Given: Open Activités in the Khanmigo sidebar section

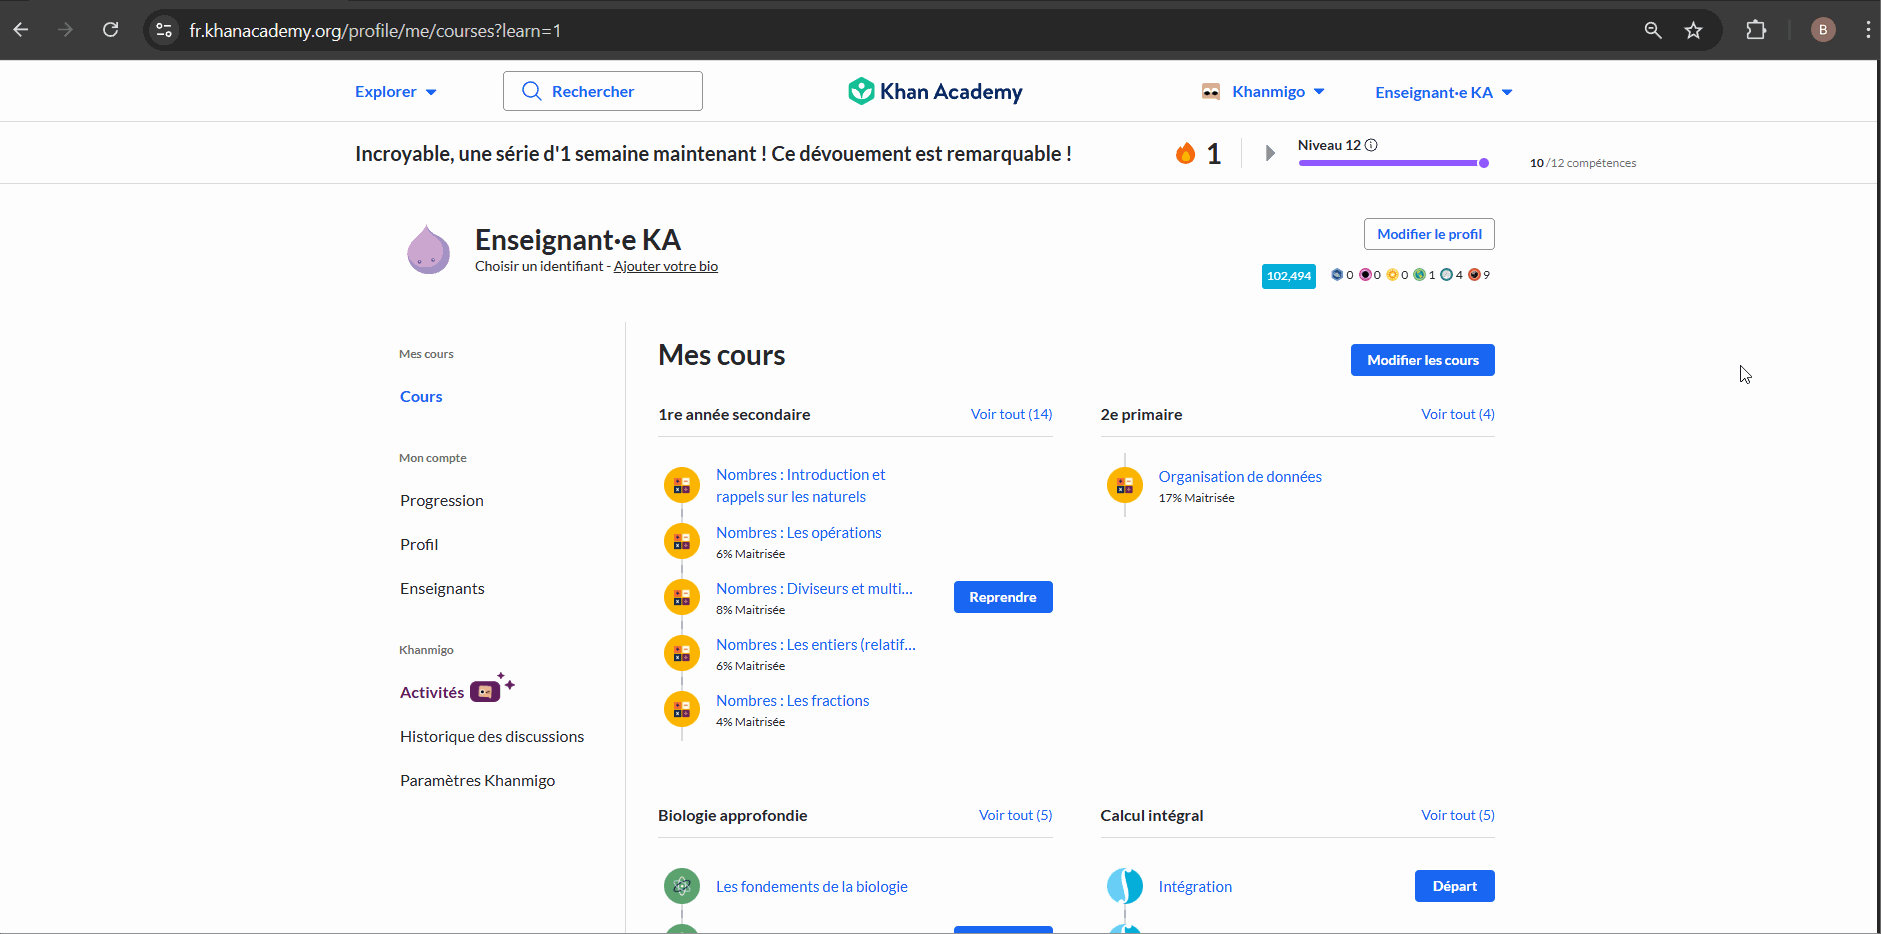Looking at the screenshot, I should (432, 692).
